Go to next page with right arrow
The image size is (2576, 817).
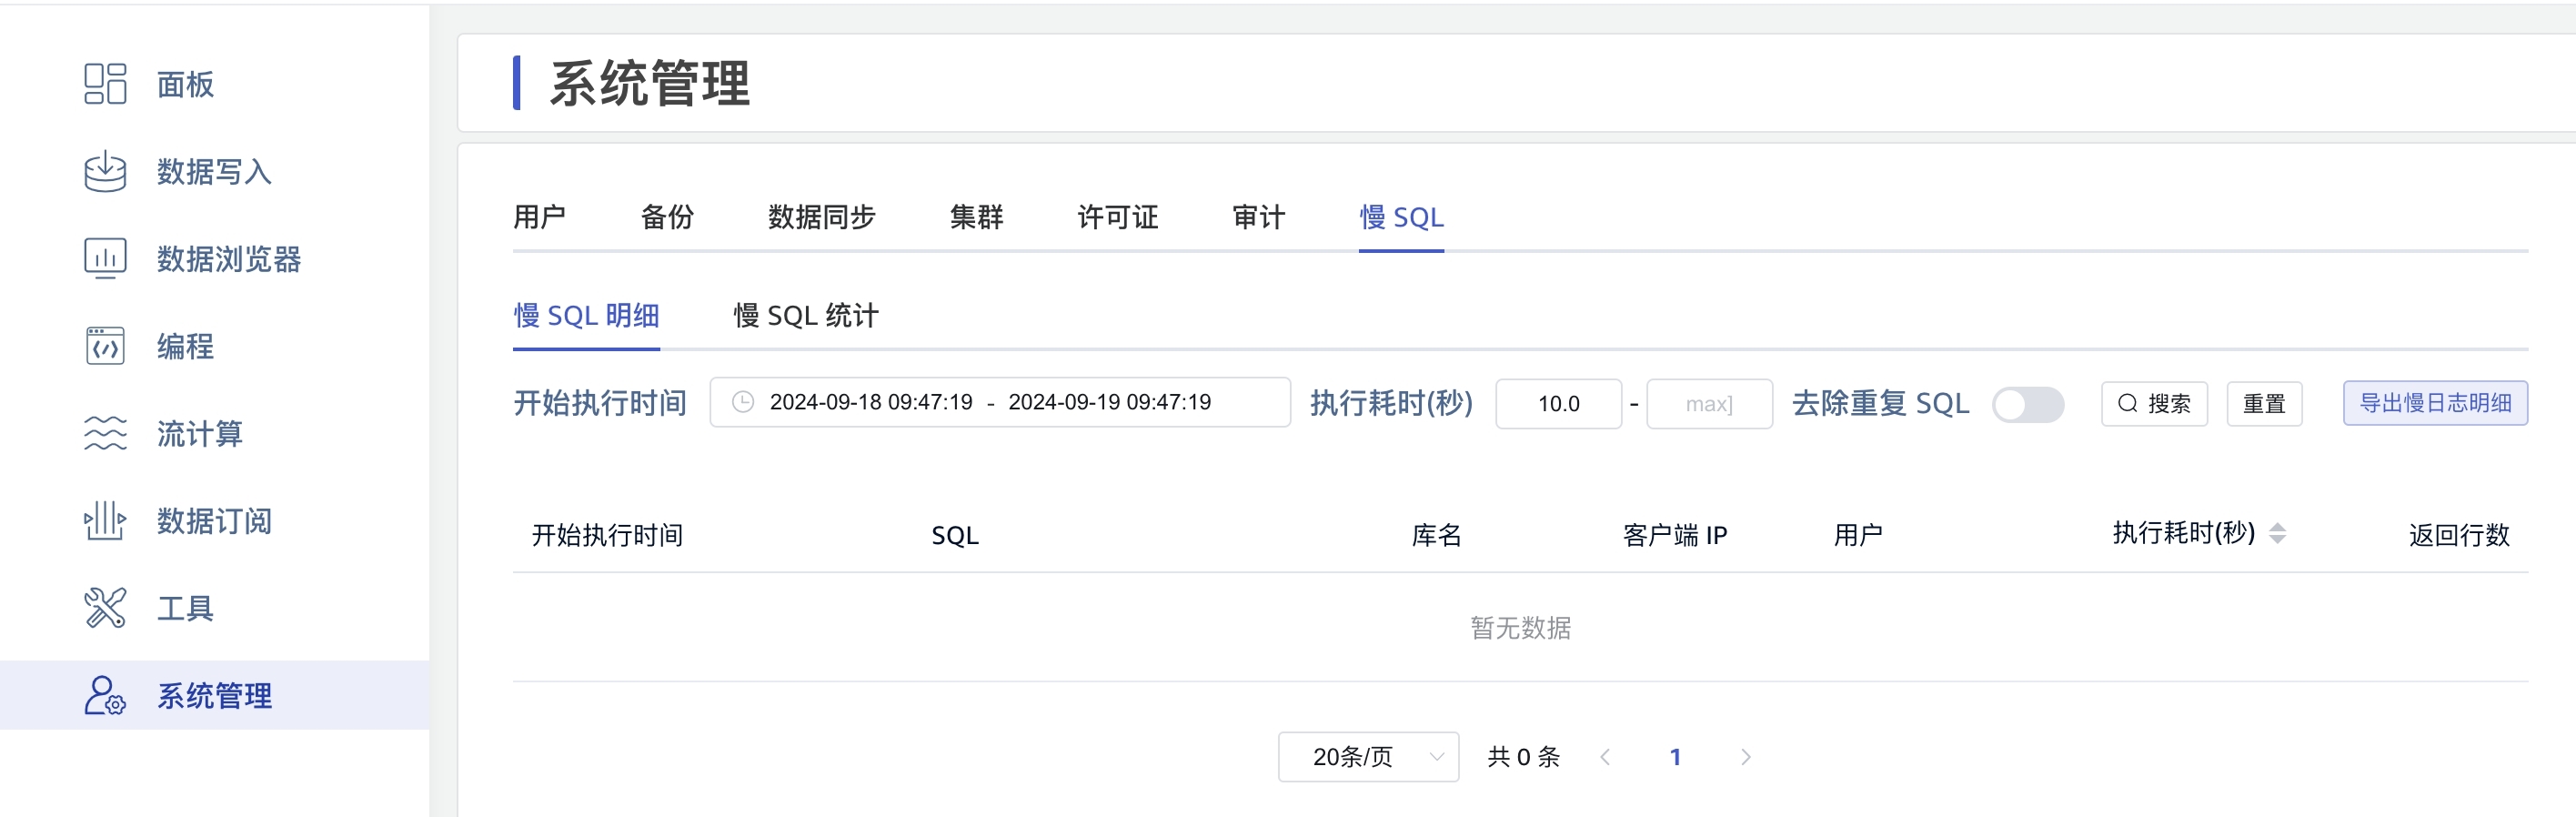1745,757
